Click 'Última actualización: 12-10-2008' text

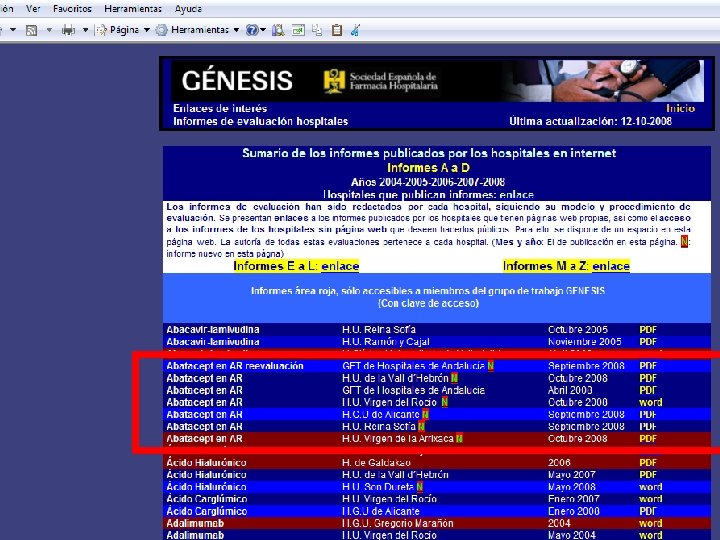[591, 121]
